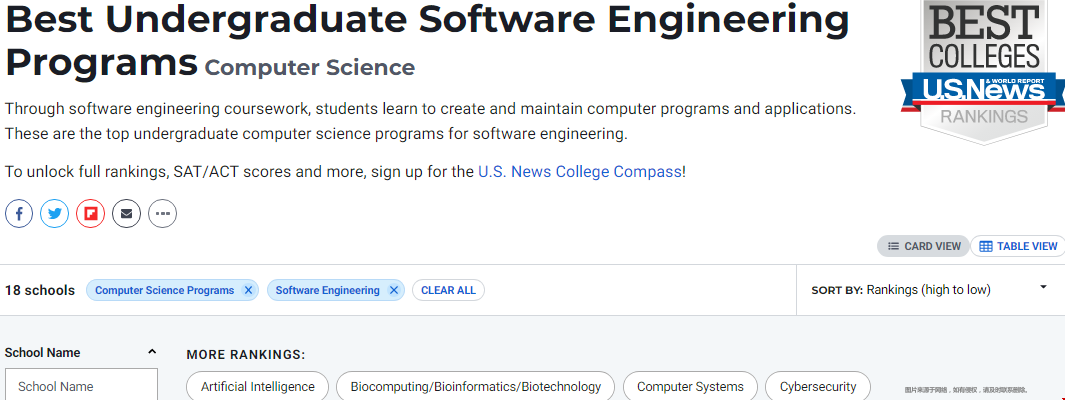The height and width of the screenshot is (400, 1065).
Task: View Cybersecurity rankings
Action: 818,386
